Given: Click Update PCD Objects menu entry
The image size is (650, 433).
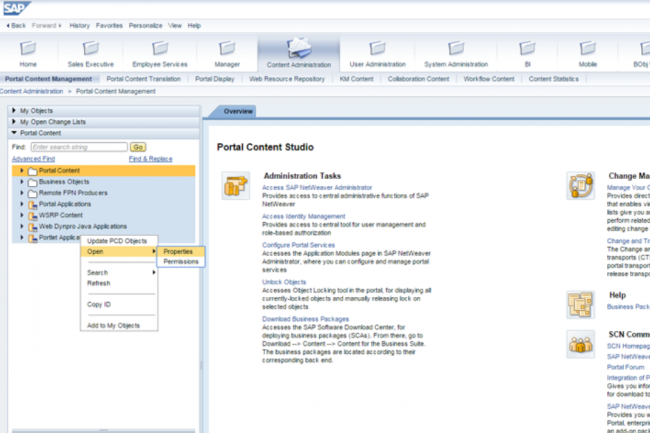Looking at the screenshot, I should [x=117, y=241].
